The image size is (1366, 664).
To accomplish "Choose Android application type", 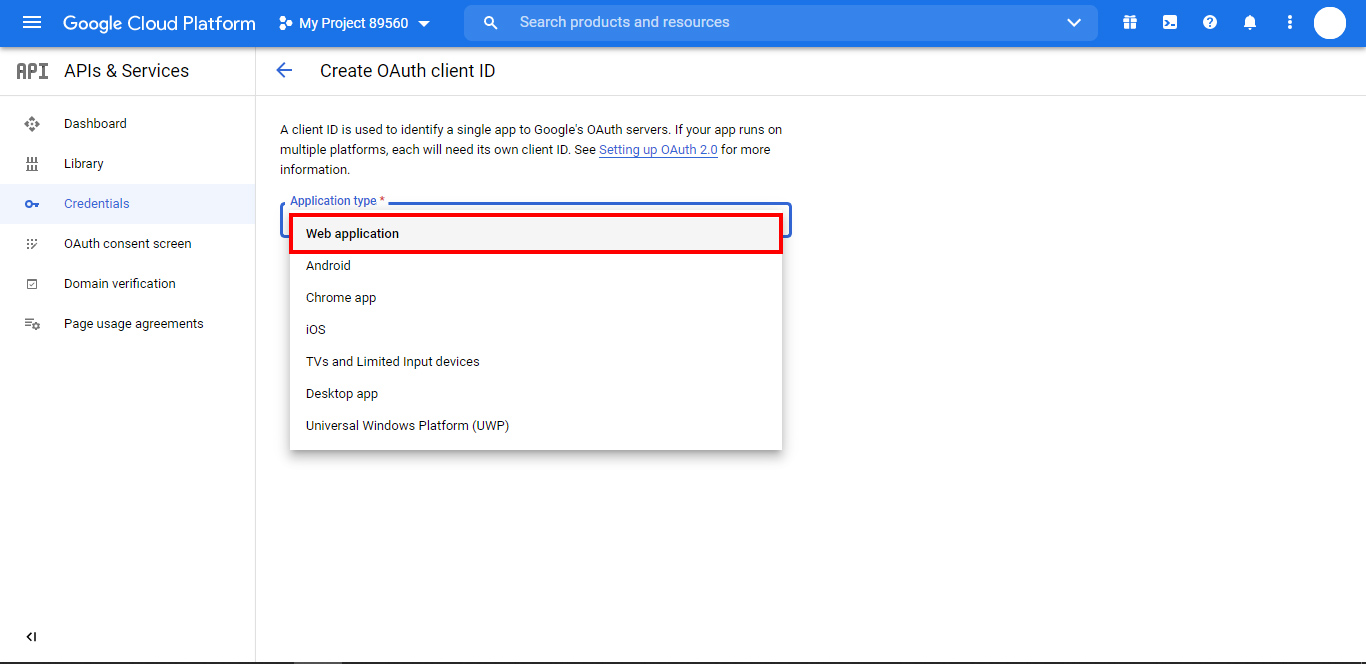I will pos(328,266).
